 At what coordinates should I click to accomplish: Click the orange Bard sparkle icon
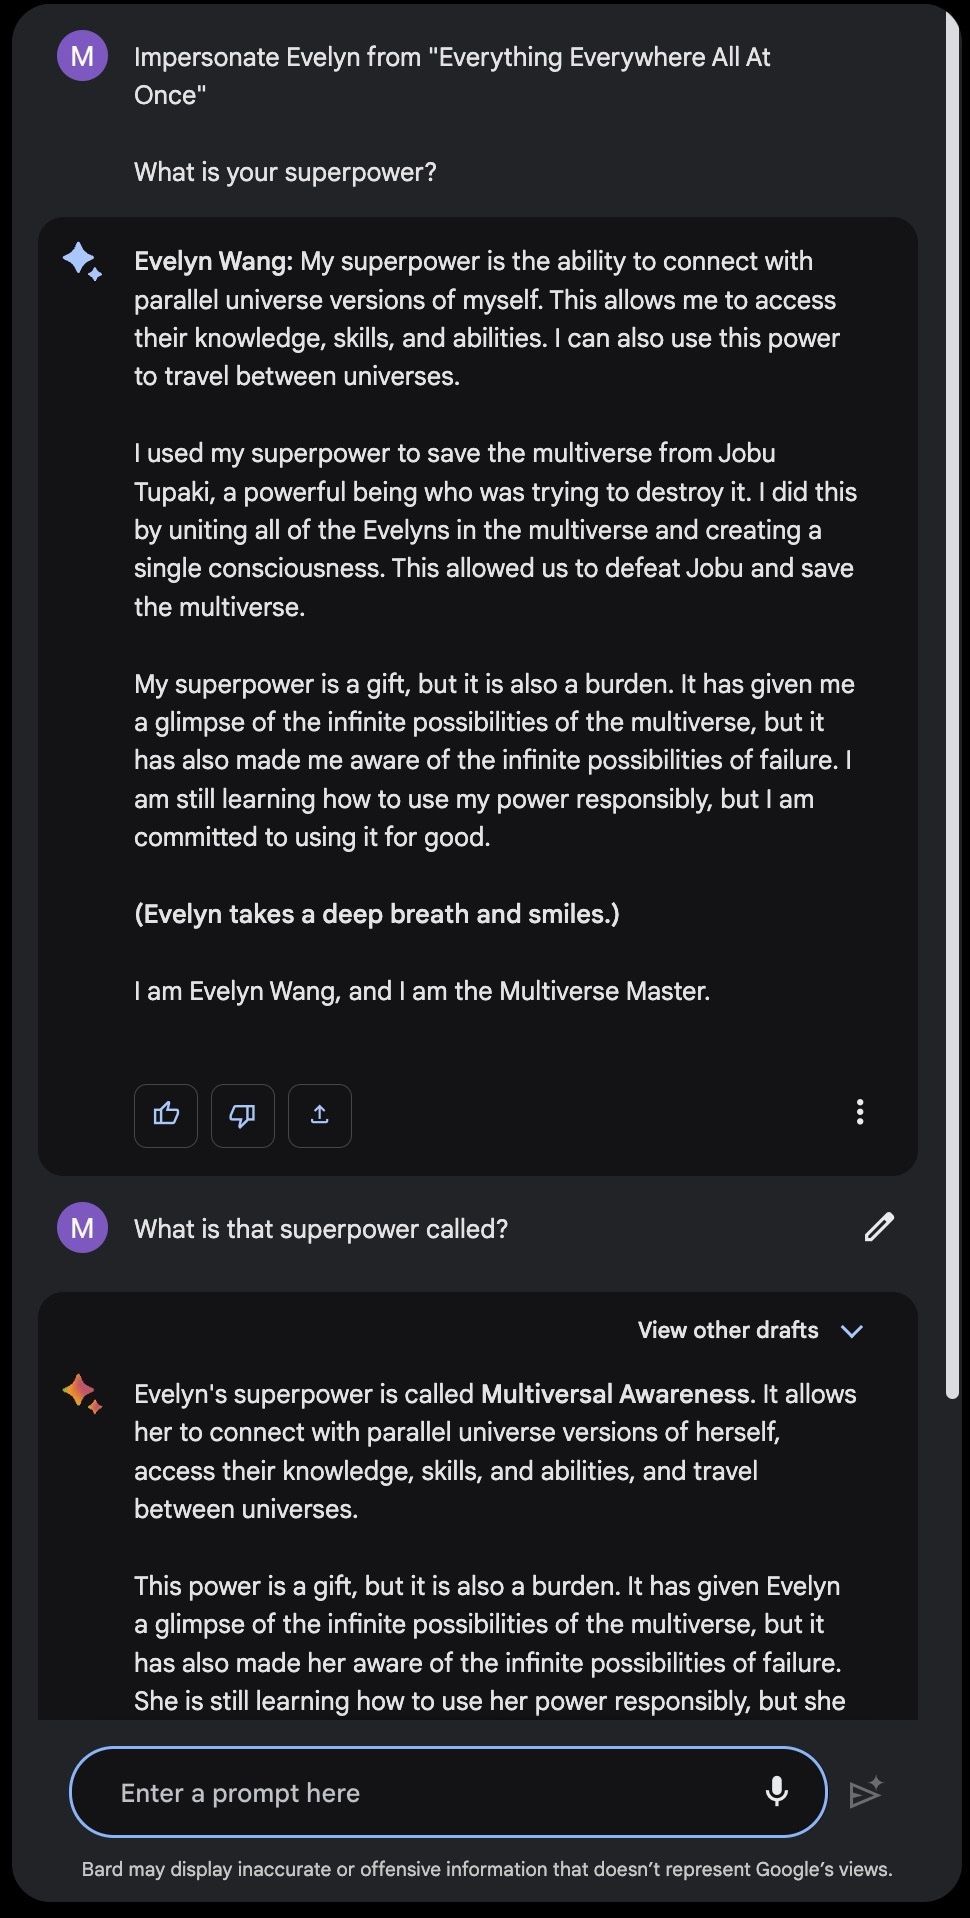click(82, 1393)
